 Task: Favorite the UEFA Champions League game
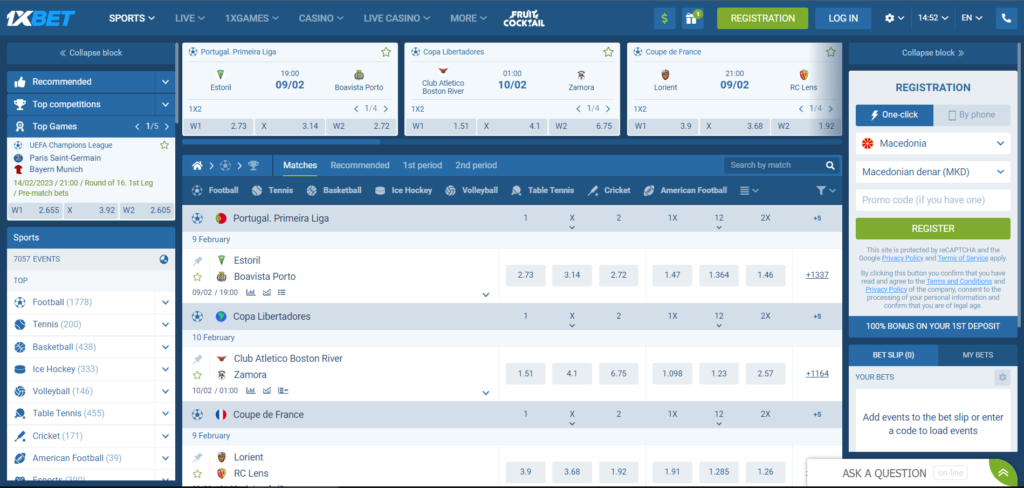click(165, 145)
